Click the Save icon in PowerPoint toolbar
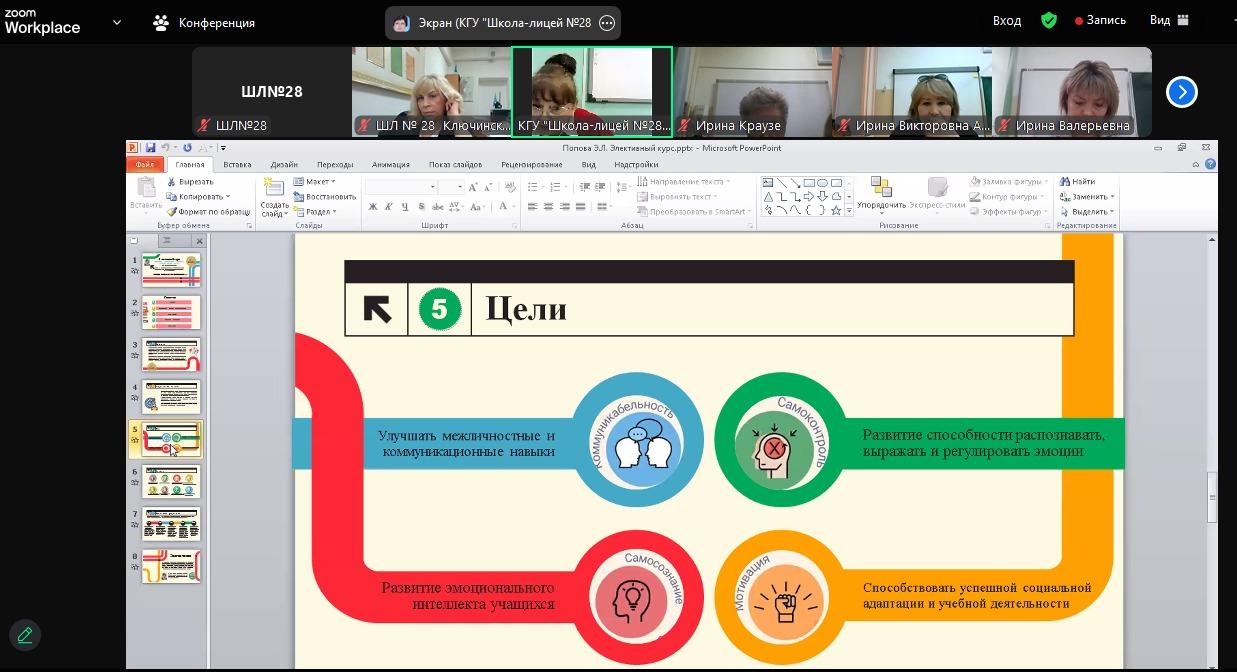The image size is (1237, 672). click(x=150, y=148)
